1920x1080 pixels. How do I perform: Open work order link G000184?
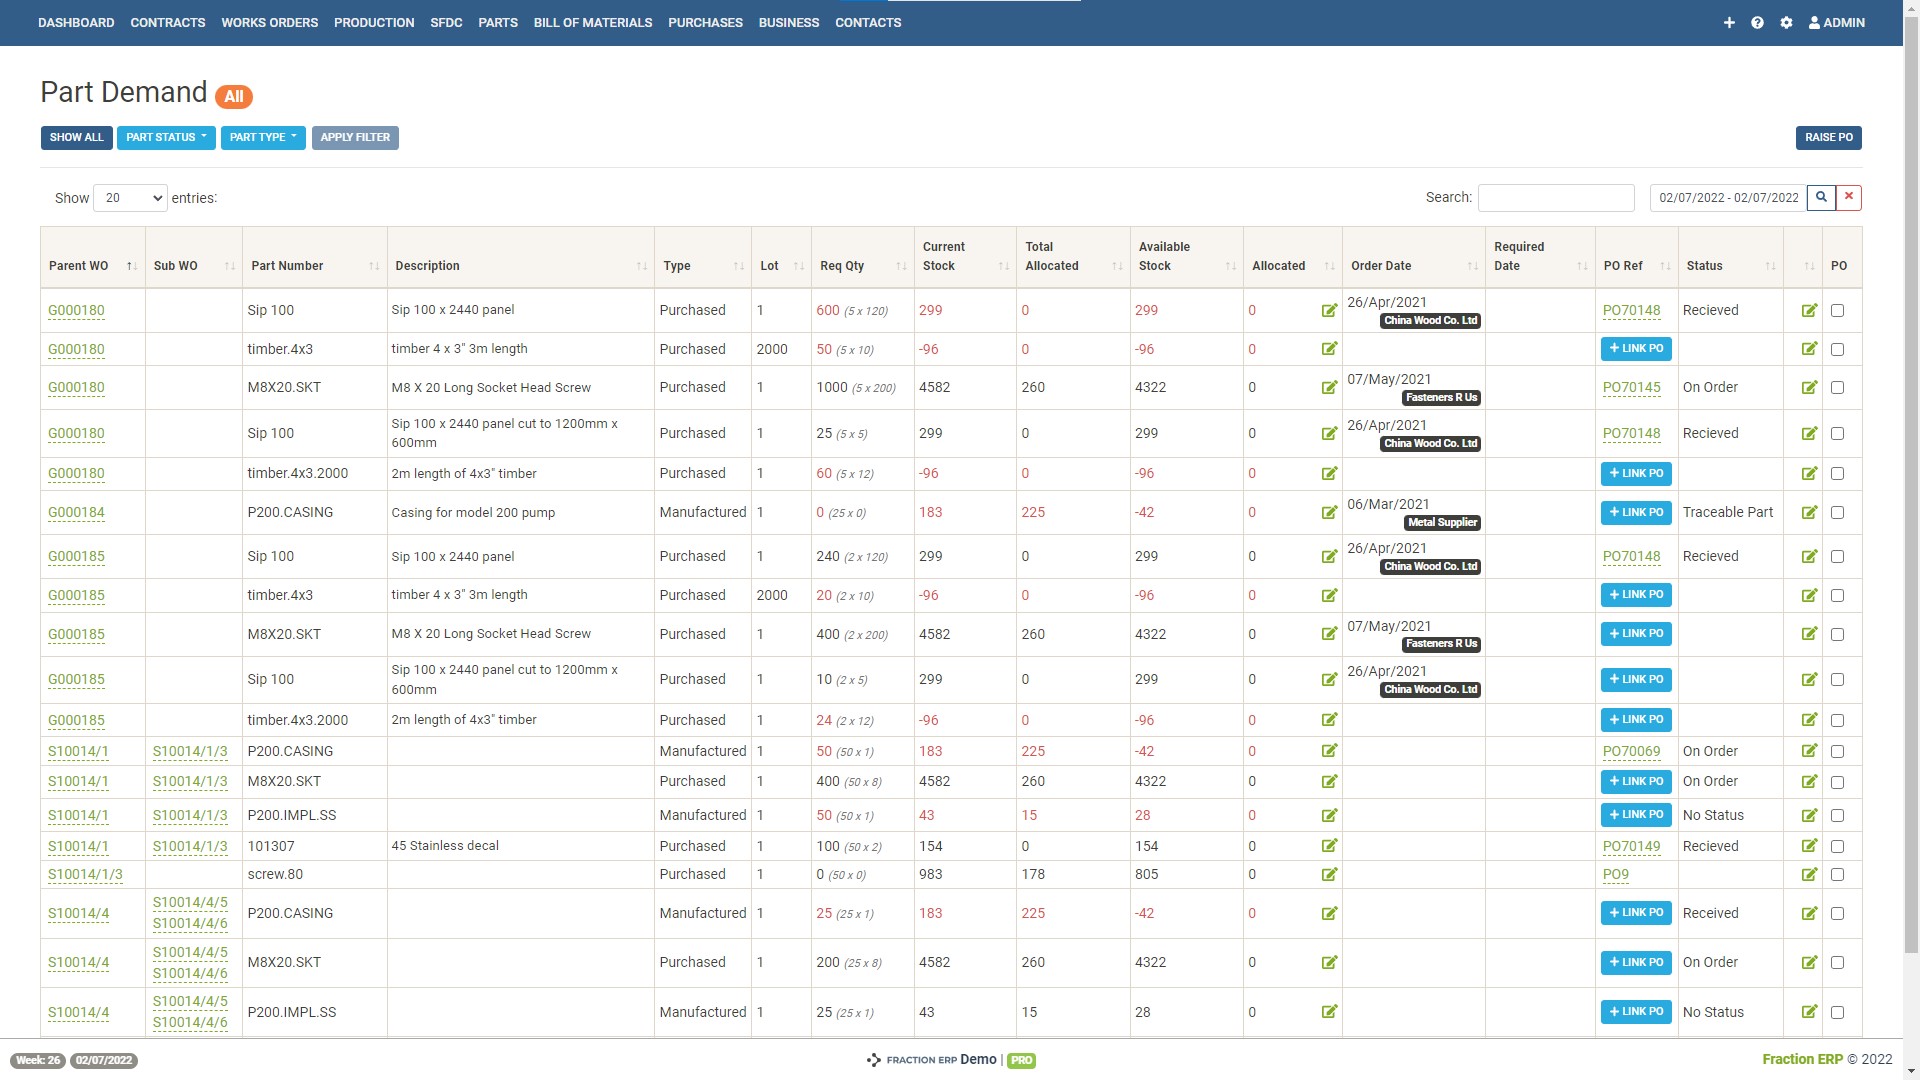click(76, 512)
